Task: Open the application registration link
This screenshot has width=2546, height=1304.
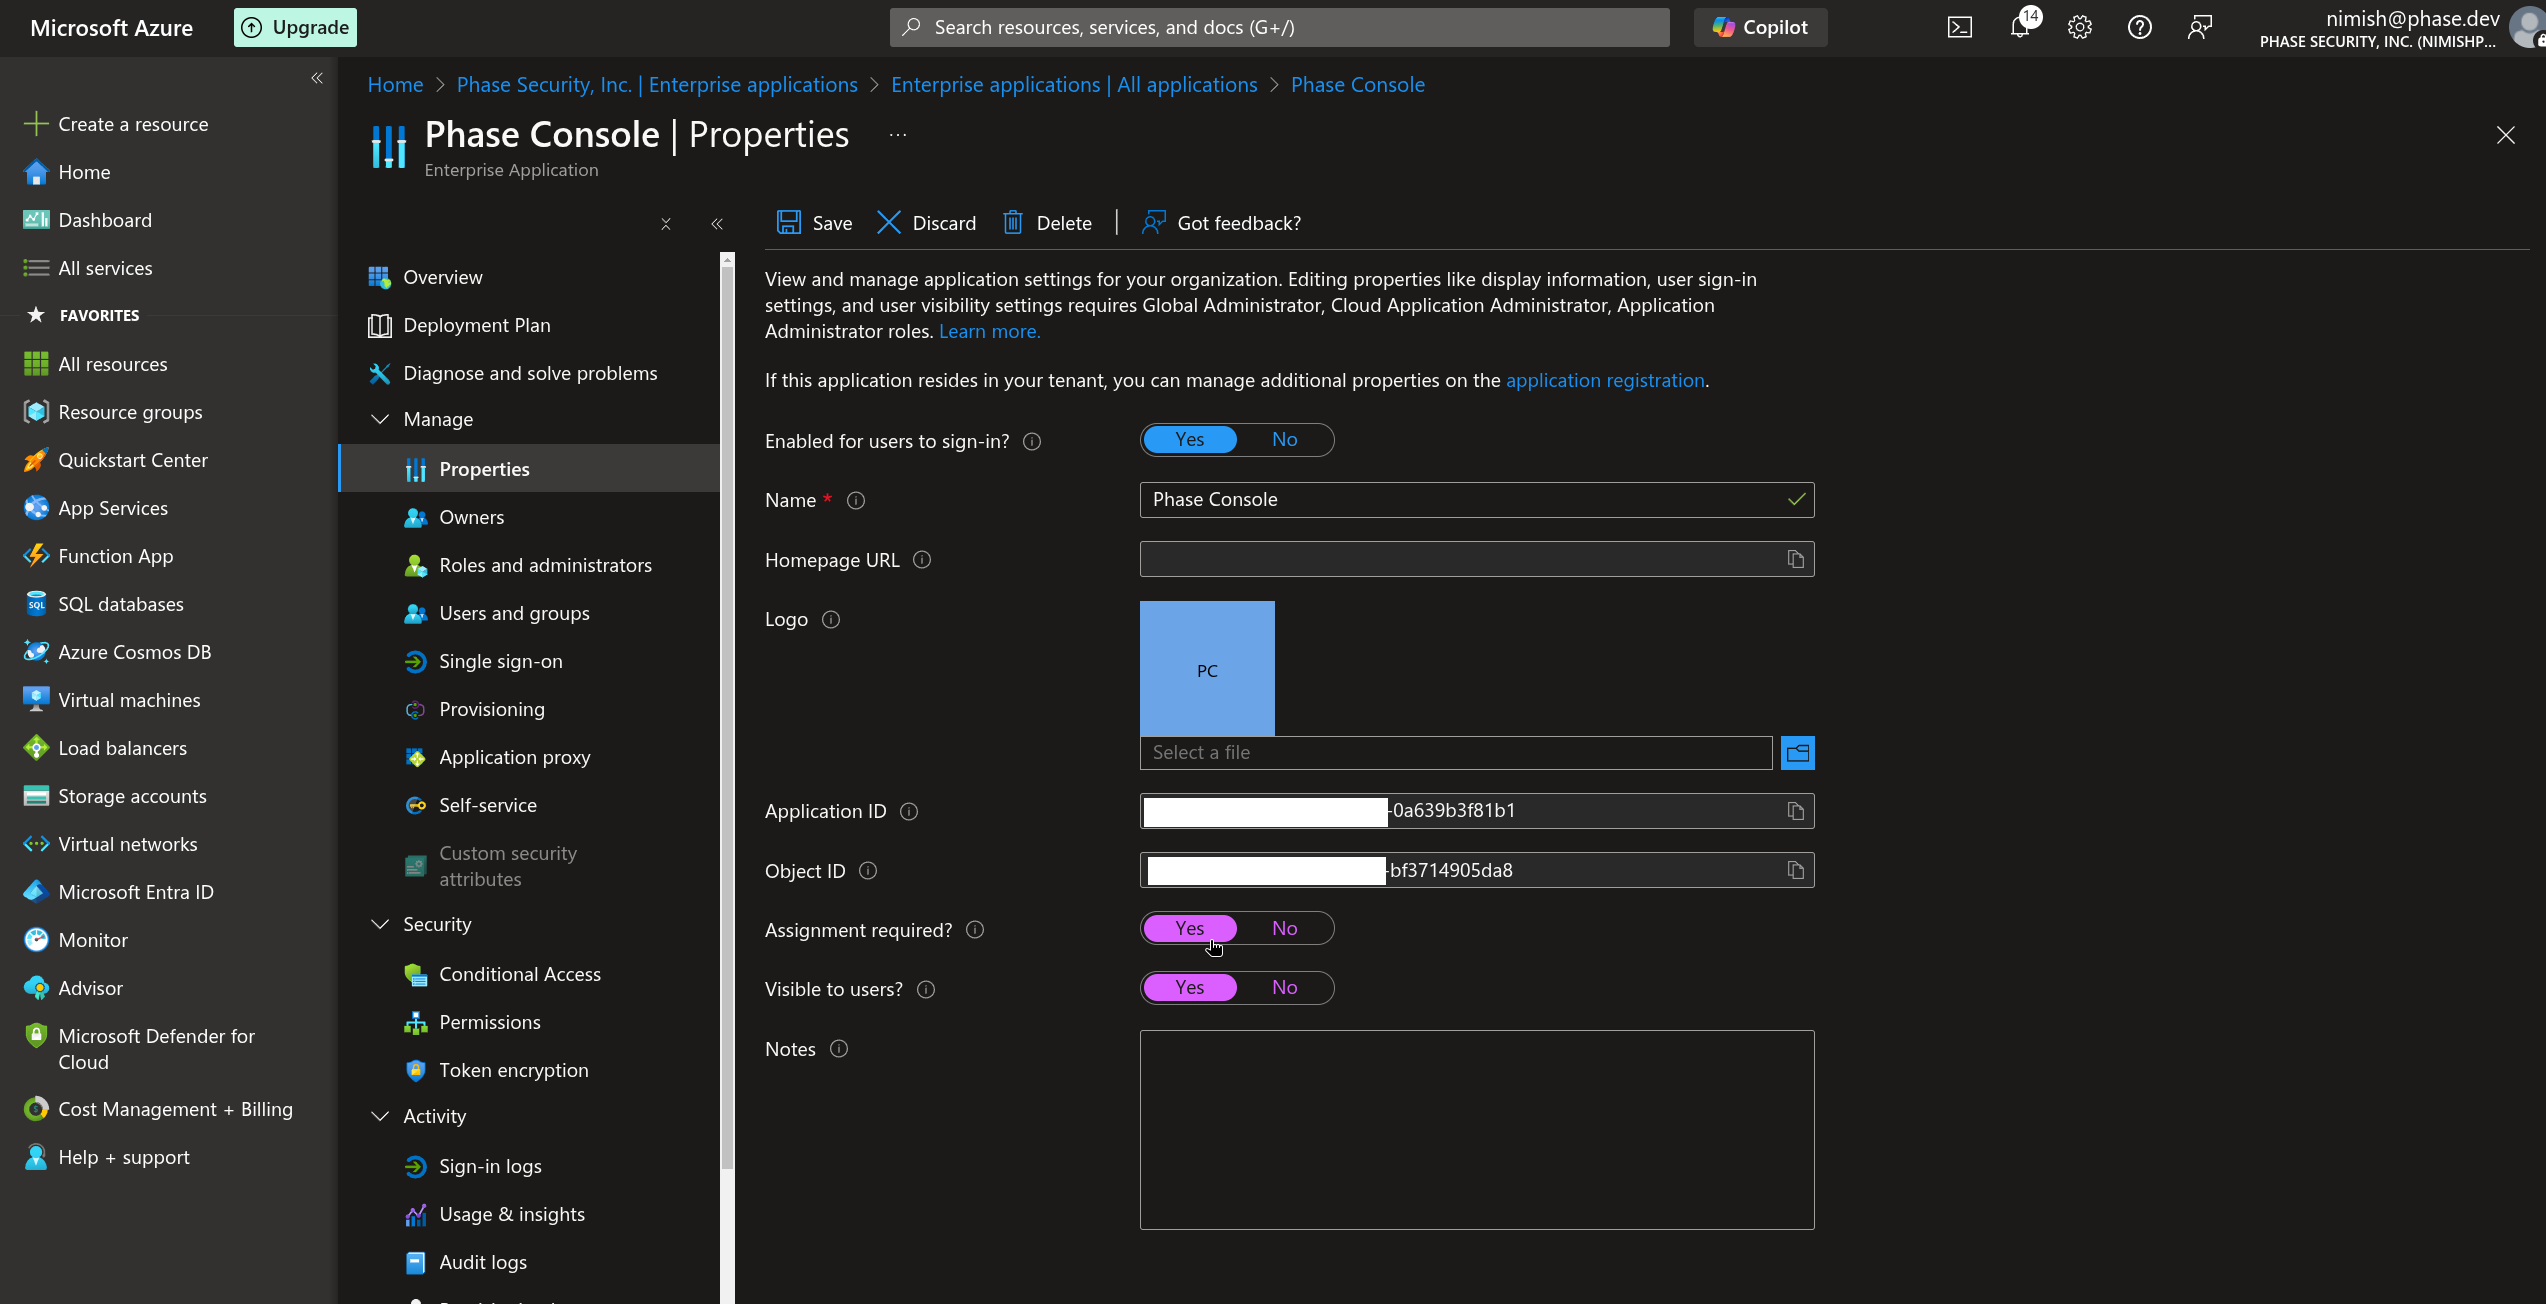Action: pyautogui.click(x=1605, y=380)
